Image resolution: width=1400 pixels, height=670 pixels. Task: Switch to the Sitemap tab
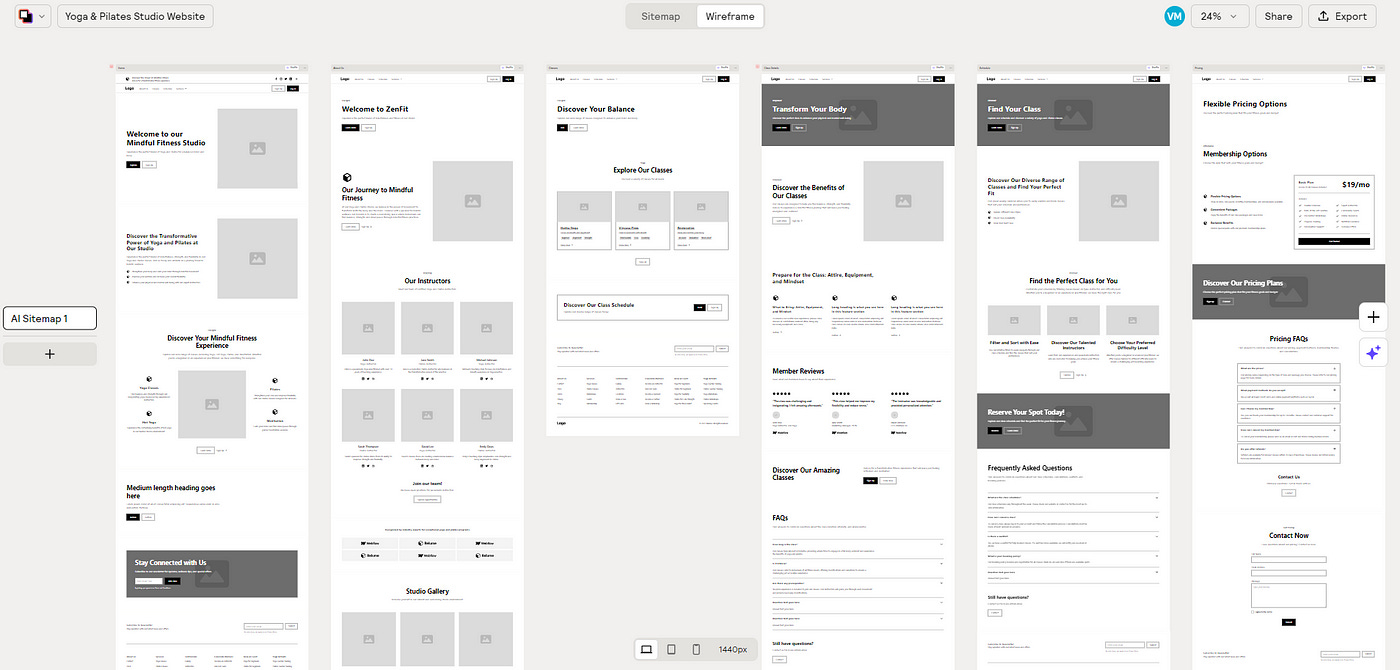(660, 16)
